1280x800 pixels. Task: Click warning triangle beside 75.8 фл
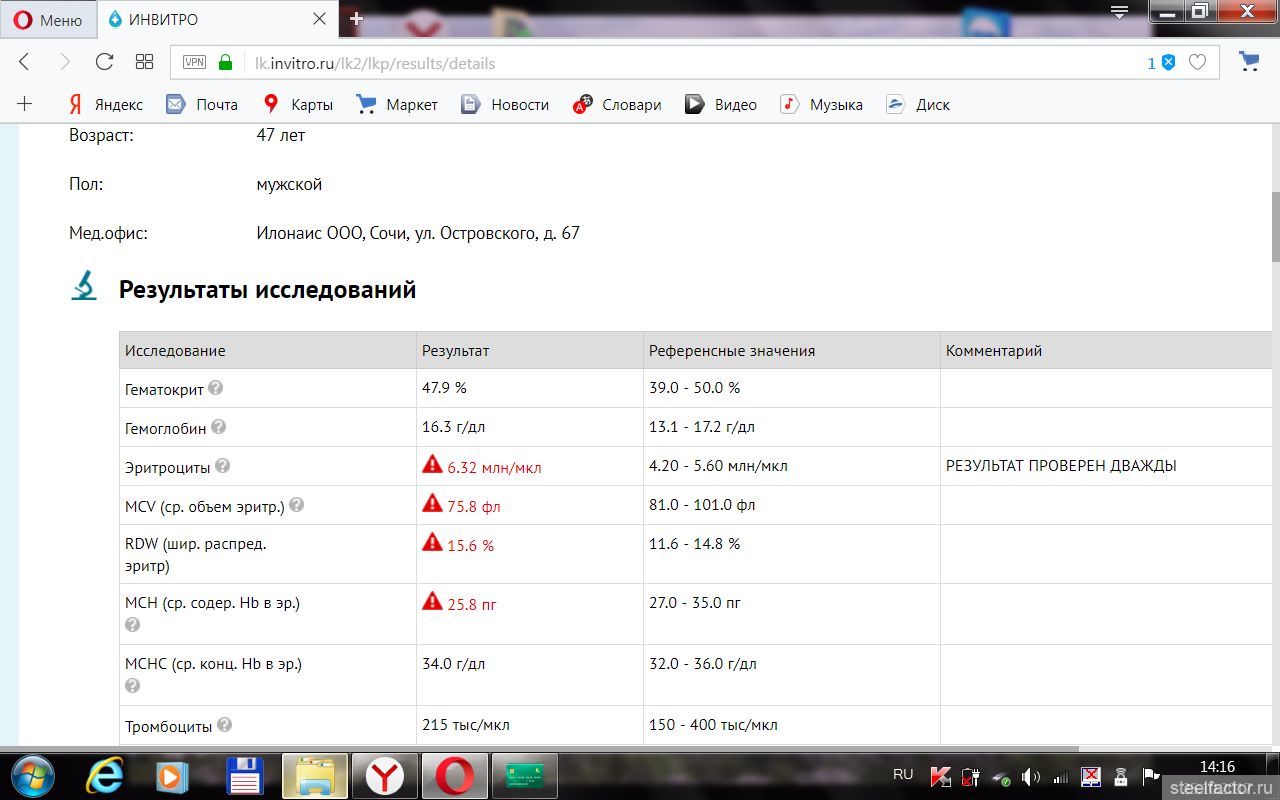[x=432, y=503]
